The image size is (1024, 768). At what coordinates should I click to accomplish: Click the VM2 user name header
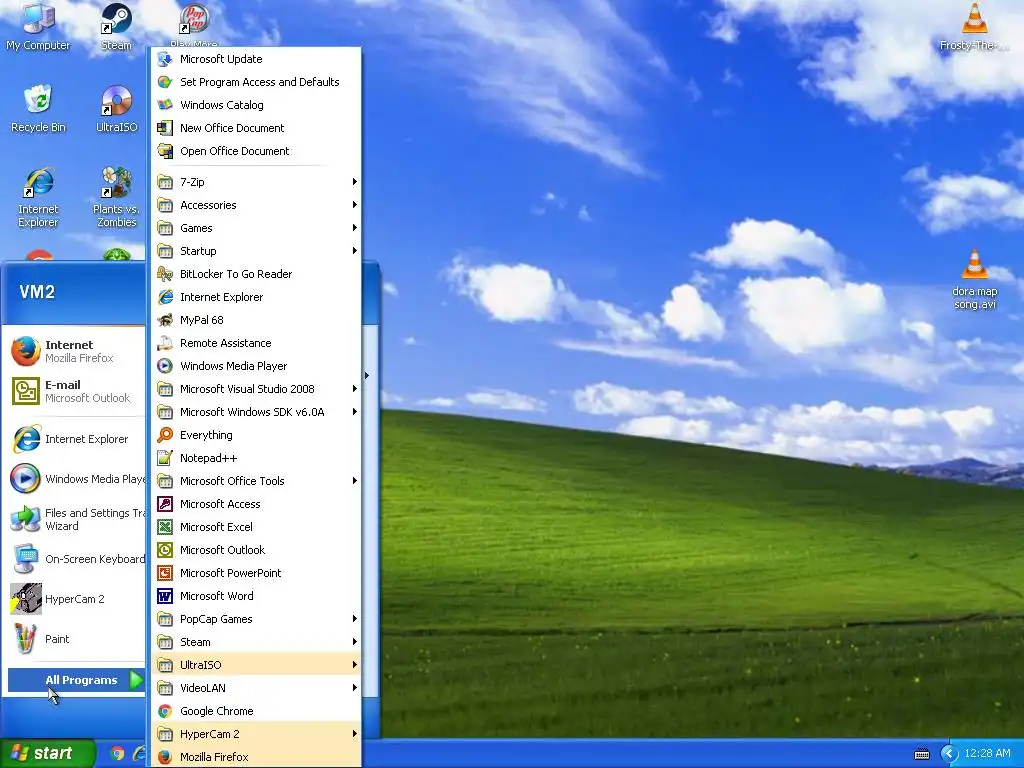(37, 292)
